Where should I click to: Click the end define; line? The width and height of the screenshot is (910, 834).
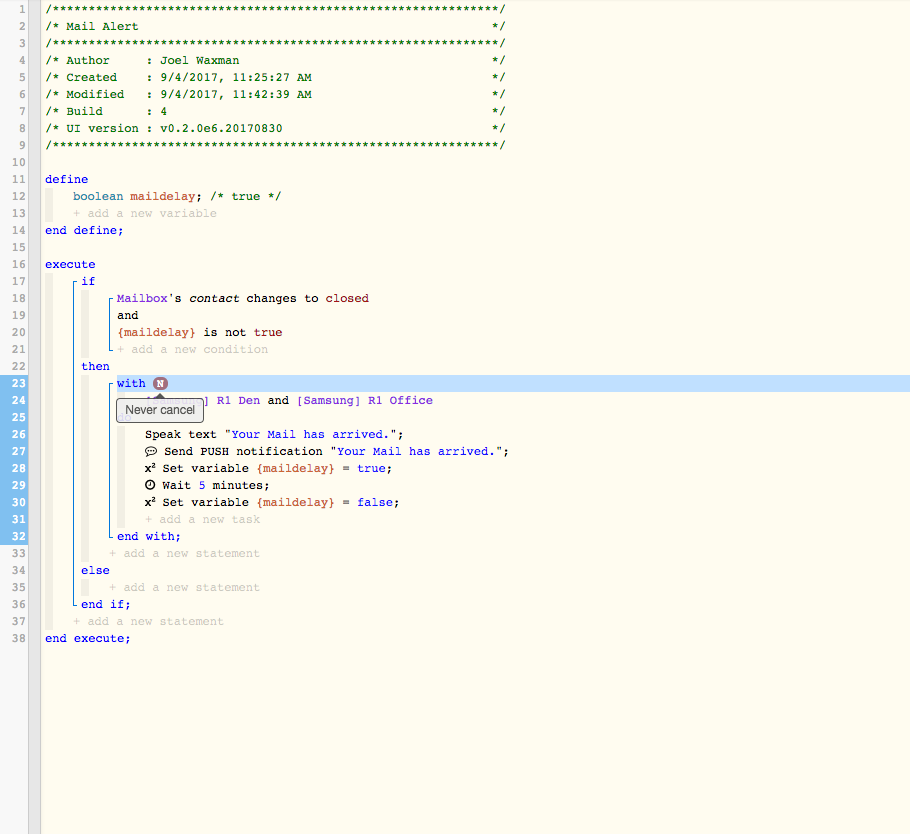coord(84,230)
